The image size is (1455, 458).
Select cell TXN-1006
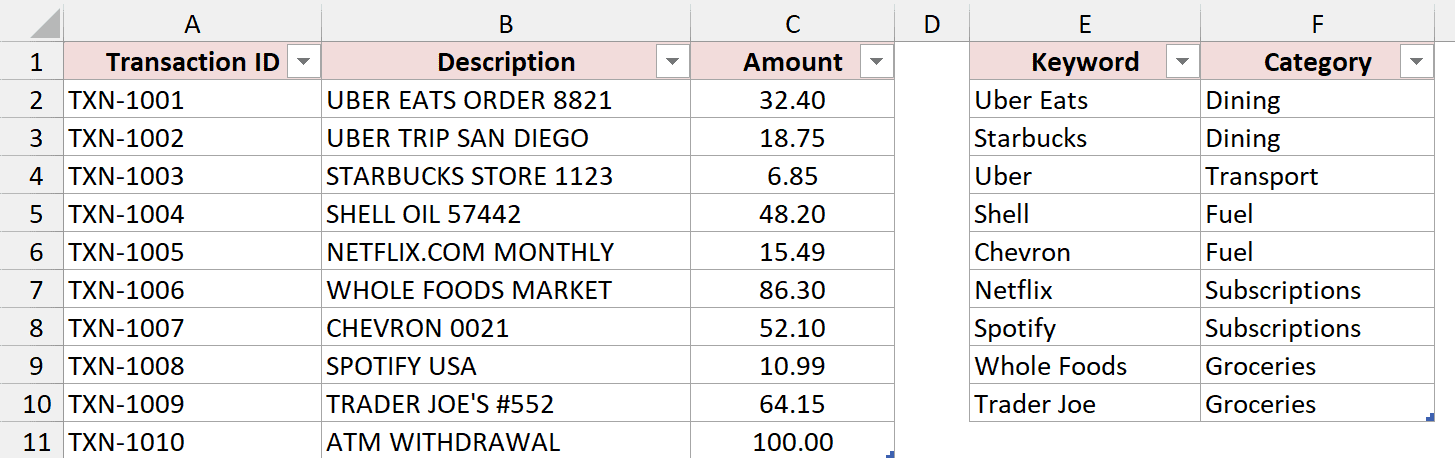(x=192, y=290)
